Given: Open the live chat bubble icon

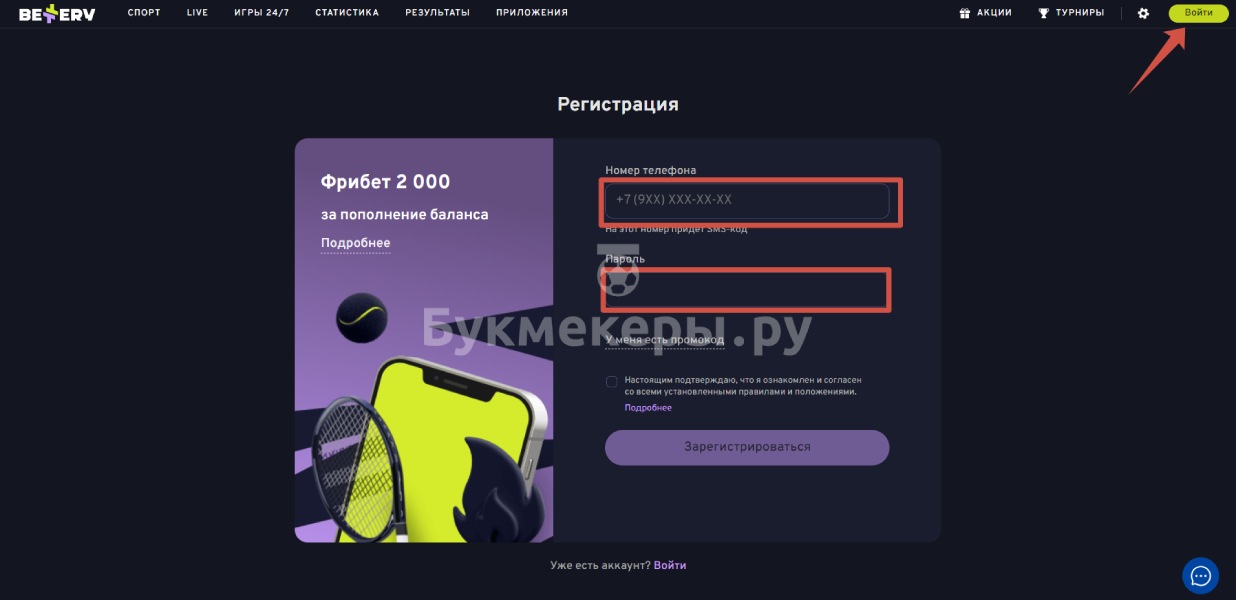Looking at the screenshot, I should tap(1200, 576).
